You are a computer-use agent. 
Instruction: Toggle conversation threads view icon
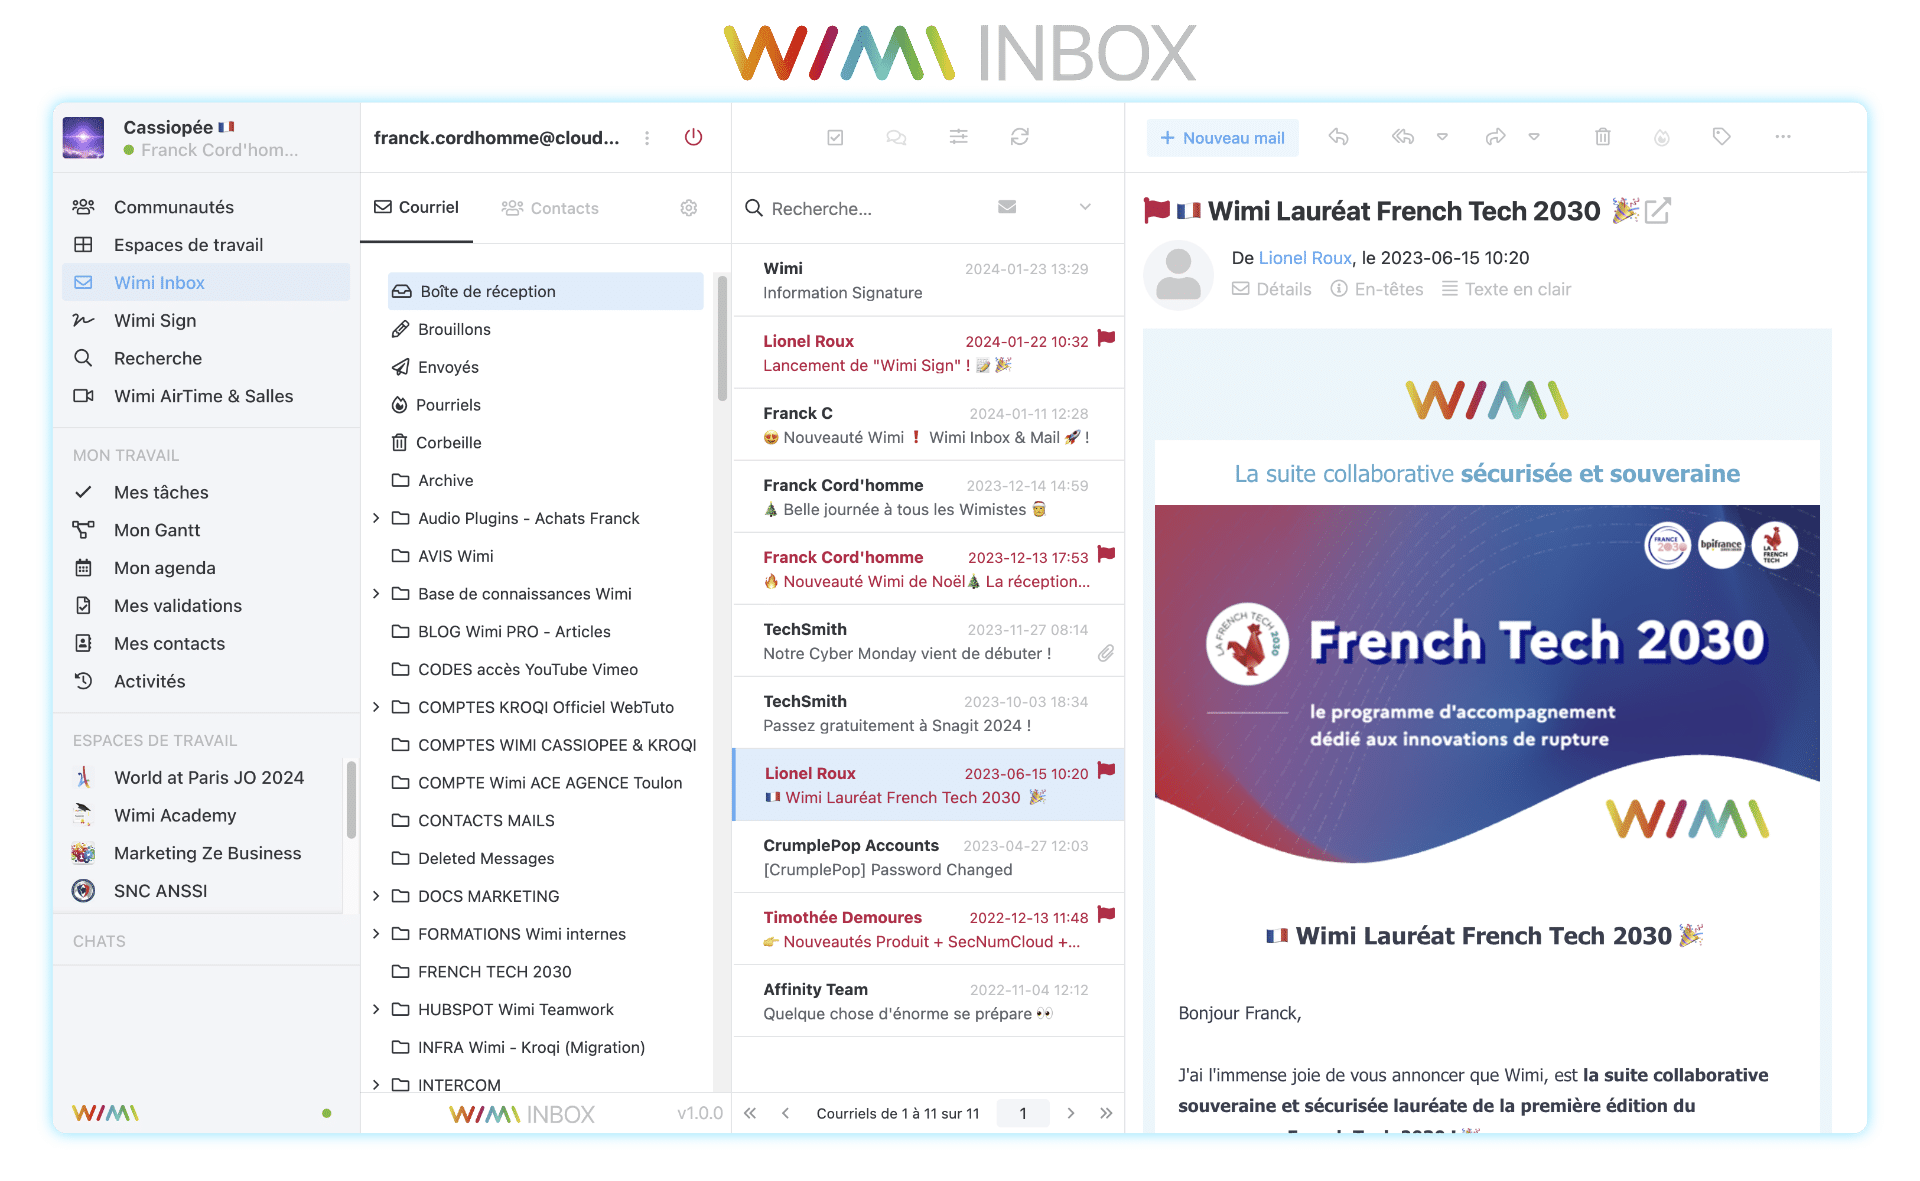click(x=896, y=137)
